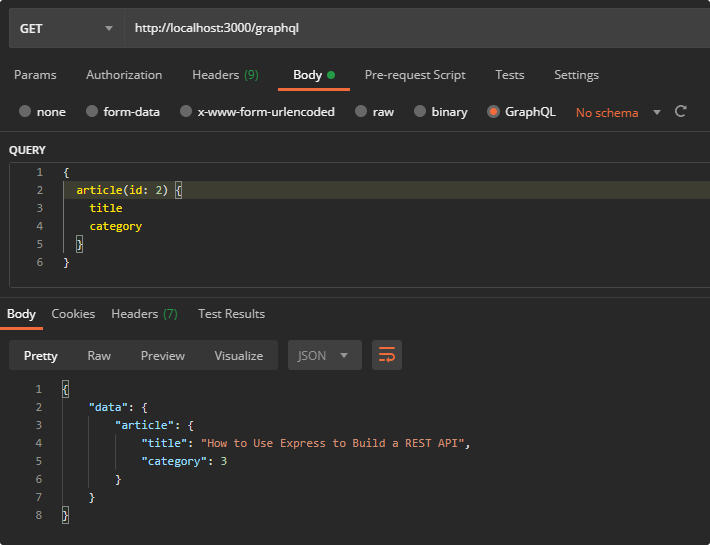Screen dimensions: 710x545
Task: Switch to the Params tab
Action: tap(35, 75)
